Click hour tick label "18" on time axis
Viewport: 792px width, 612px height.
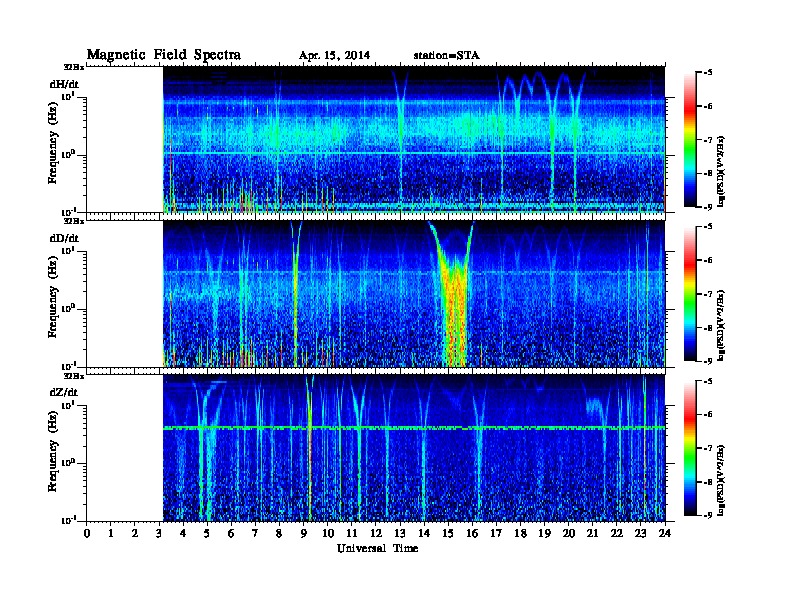point(520,534)
